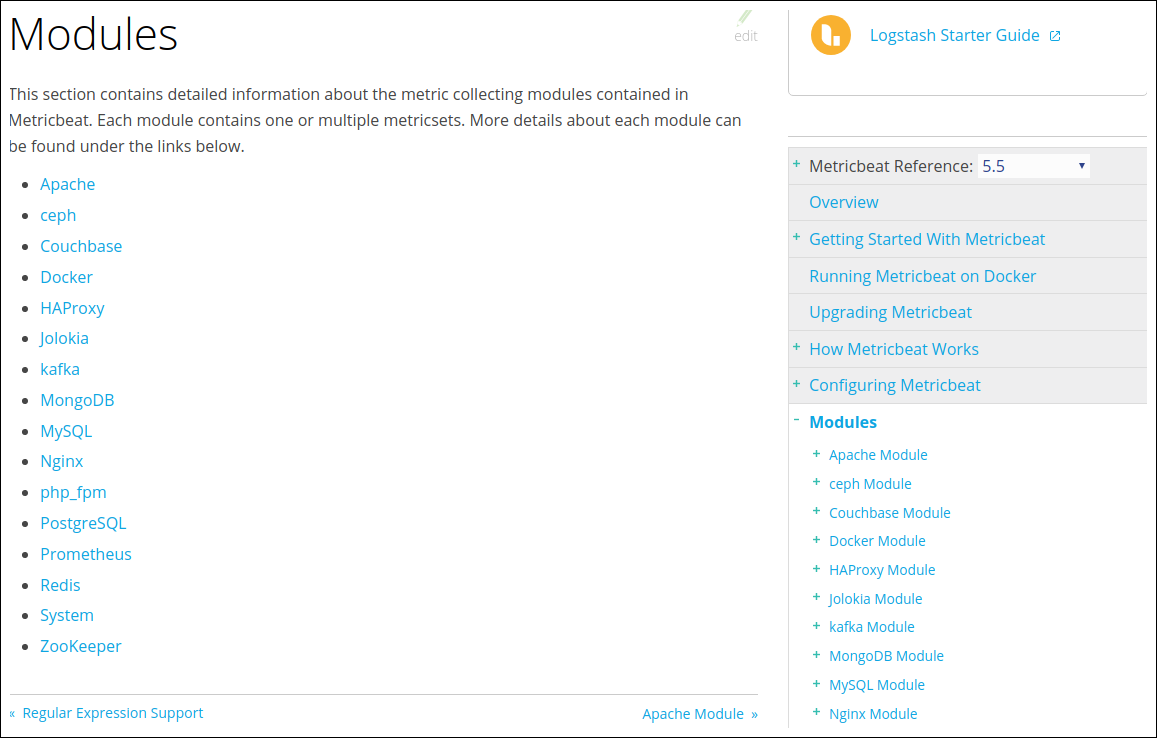The width and height of the screenshot is (1157, 738).
Task: Select the Modules sidebar heading
Action: click(843, 422)
